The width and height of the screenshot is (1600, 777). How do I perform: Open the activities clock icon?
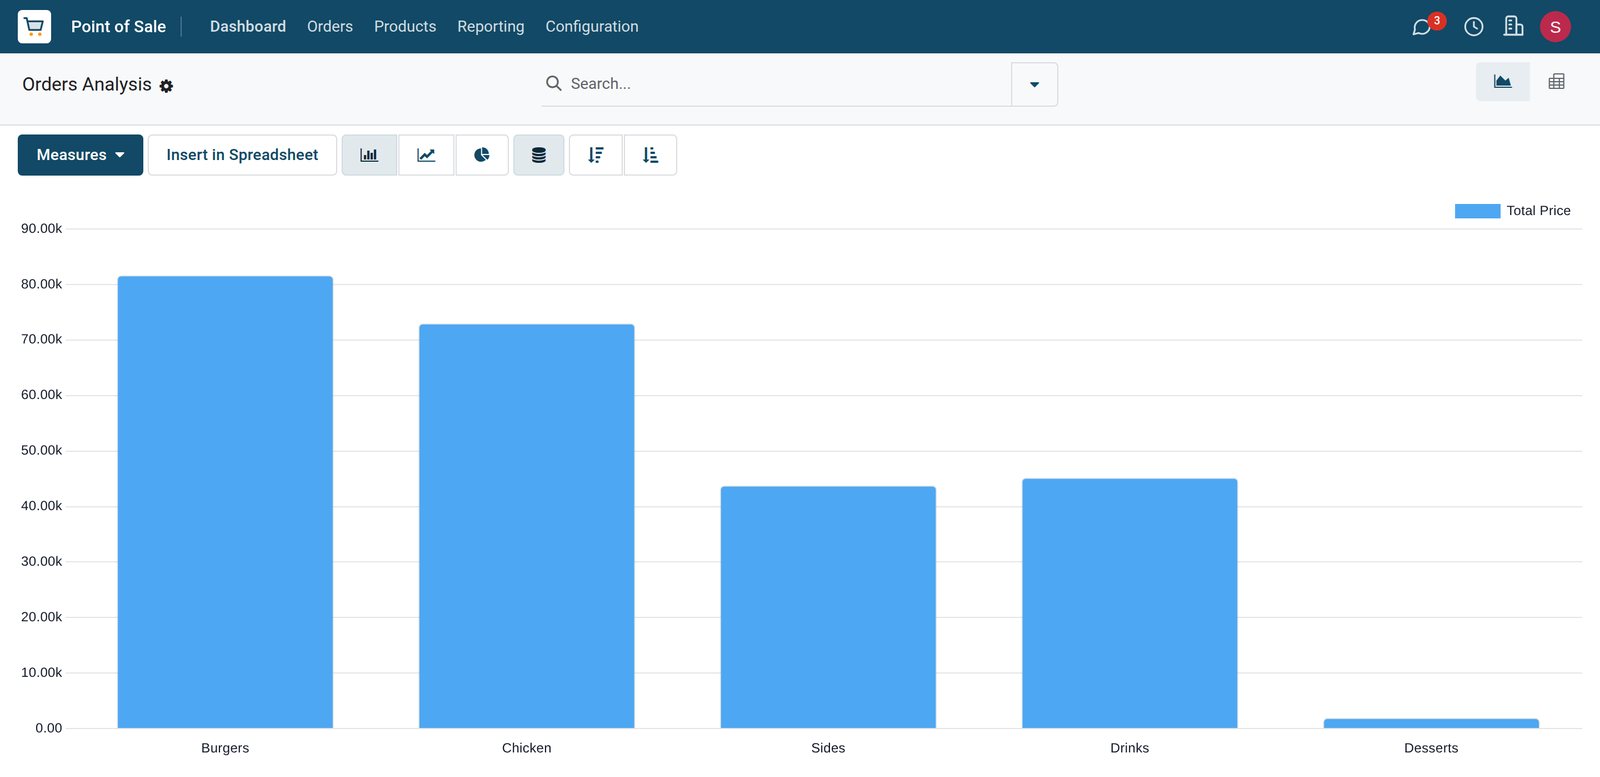point(1474,27)
